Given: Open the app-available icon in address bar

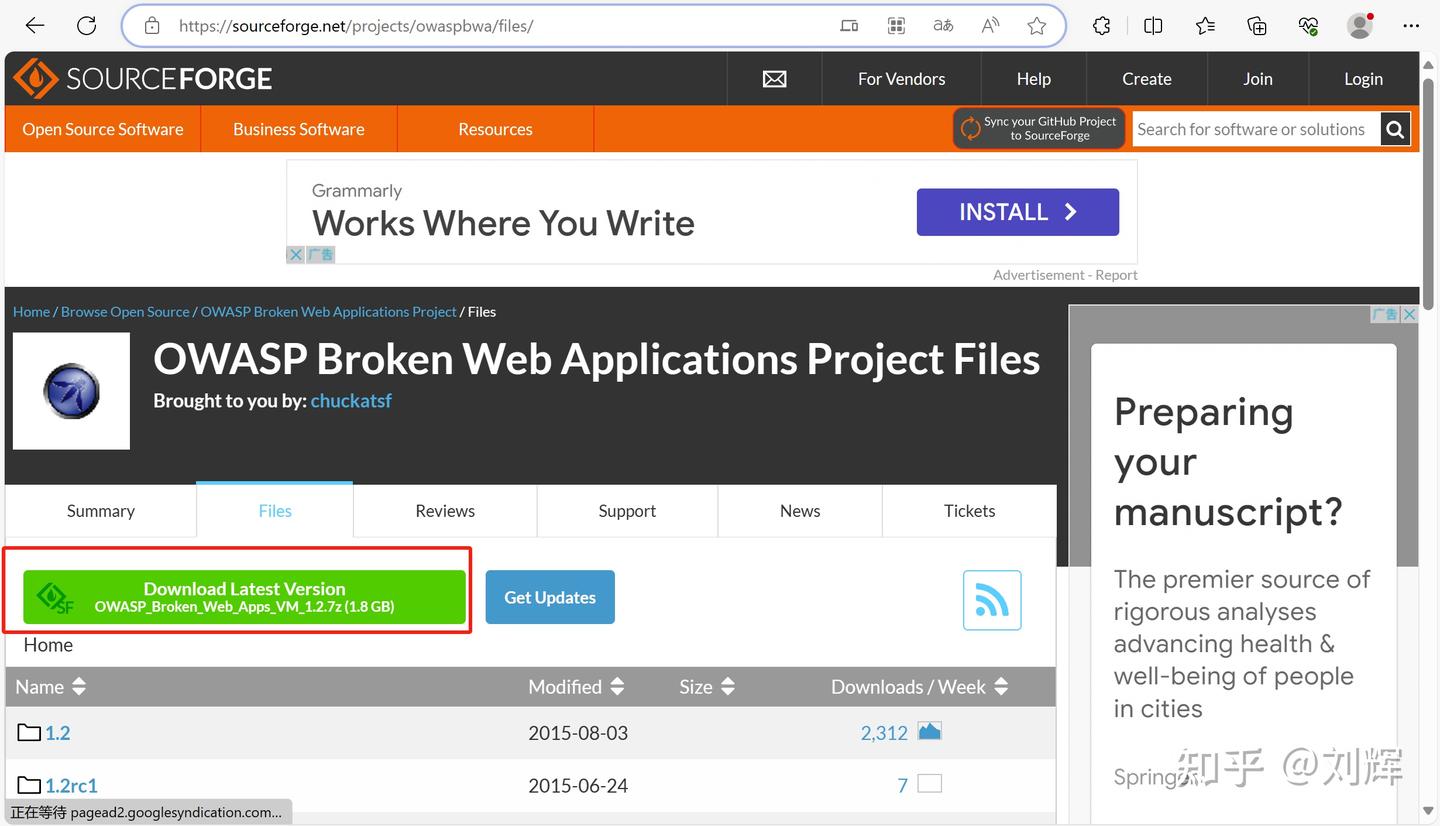Looking at the screenshot, I should click(x=849, y=26).
